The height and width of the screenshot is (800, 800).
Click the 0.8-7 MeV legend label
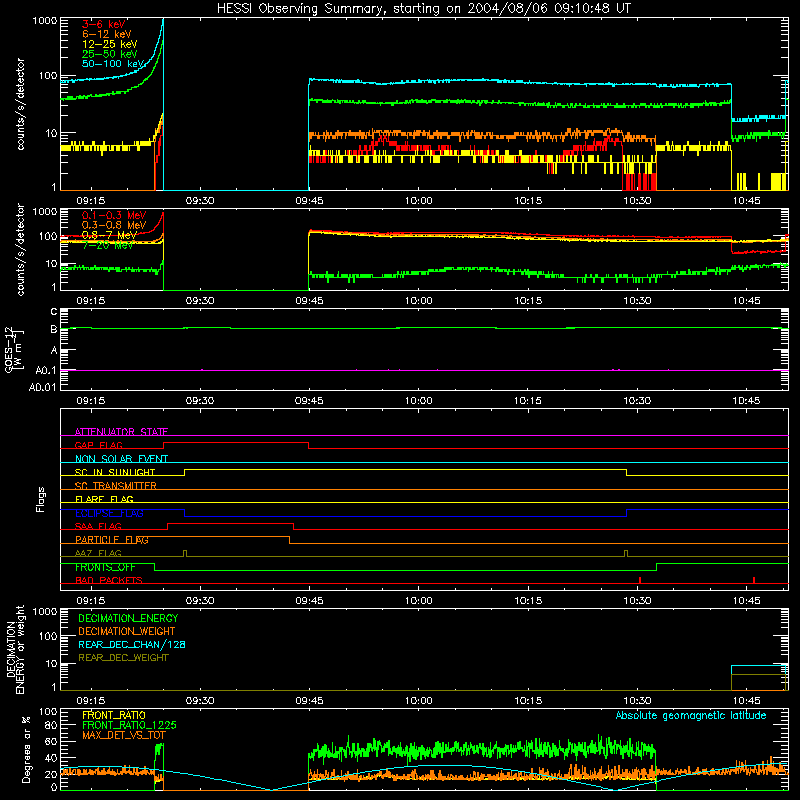(x=109, y=235)
